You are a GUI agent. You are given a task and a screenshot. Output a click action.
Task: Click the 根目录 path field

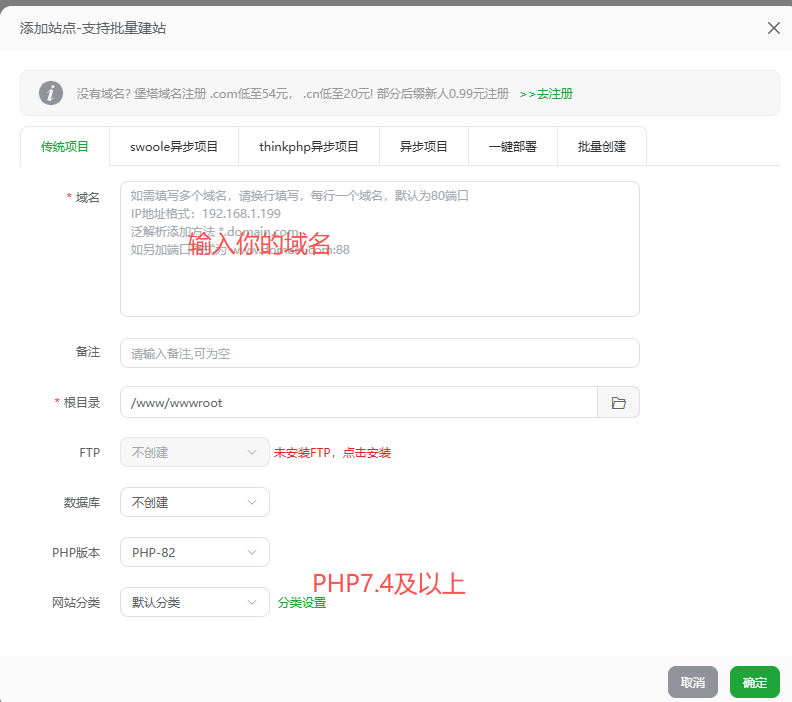click(x=358, y=402)
